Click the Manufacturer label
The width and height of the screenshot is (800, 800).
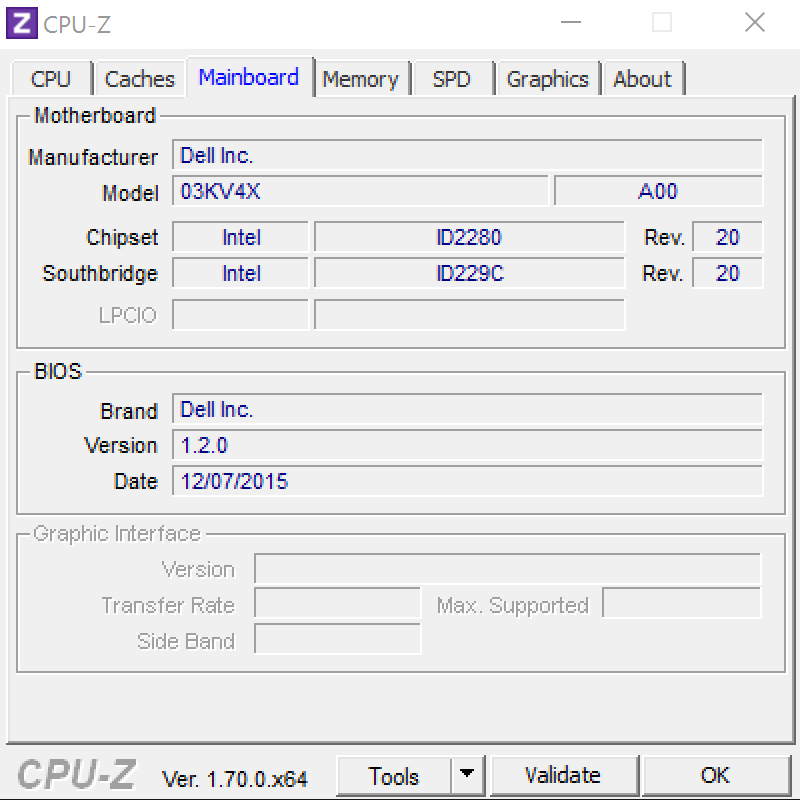[x=93, y=157]
